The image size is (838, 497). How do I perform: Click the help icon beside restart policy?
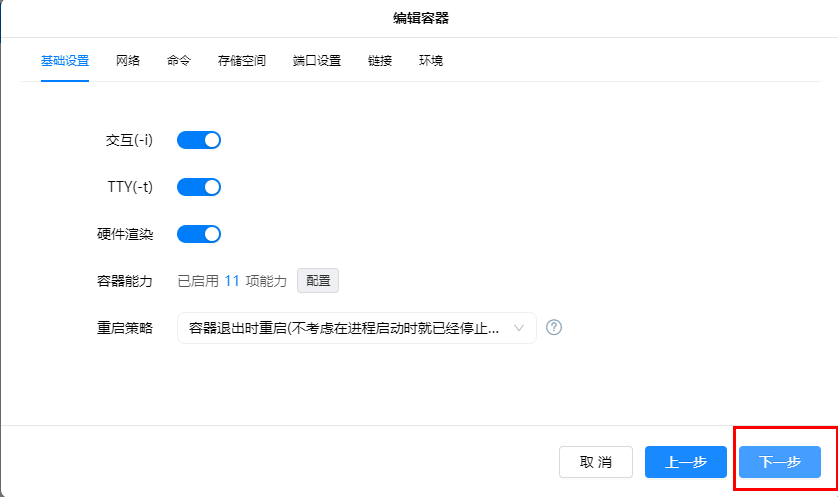tap(554, 328)
